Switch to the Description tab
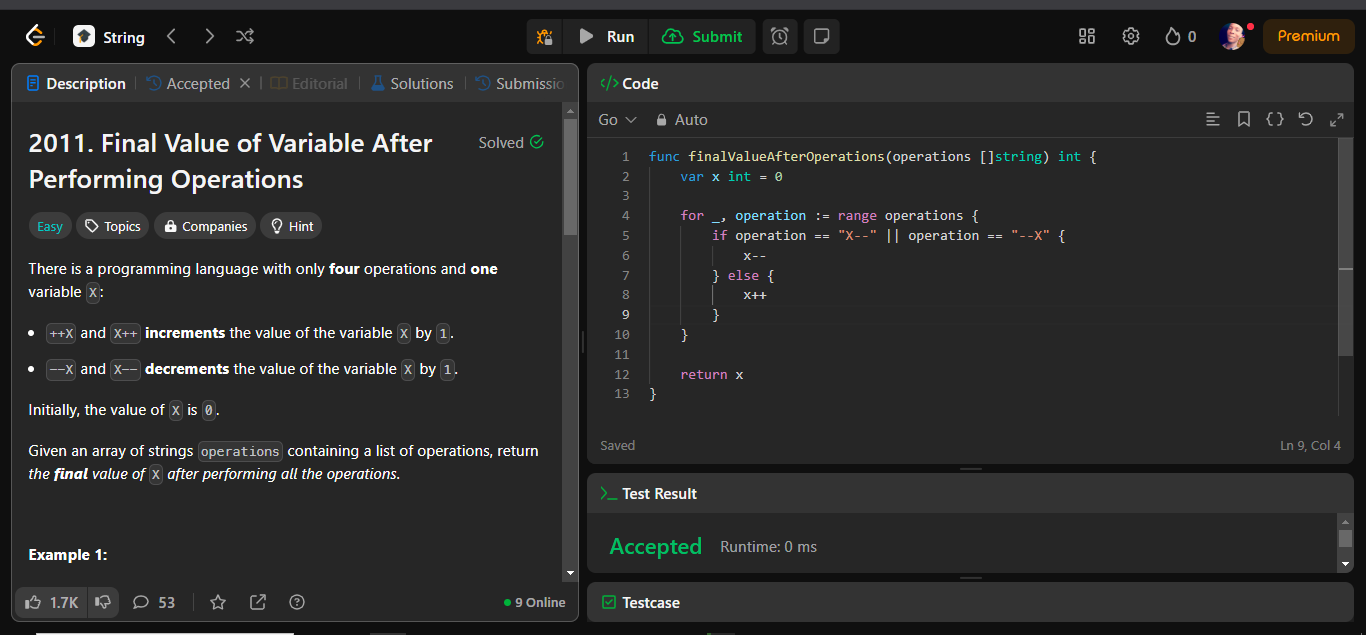Screen dimensions: 1366x635 76,83
